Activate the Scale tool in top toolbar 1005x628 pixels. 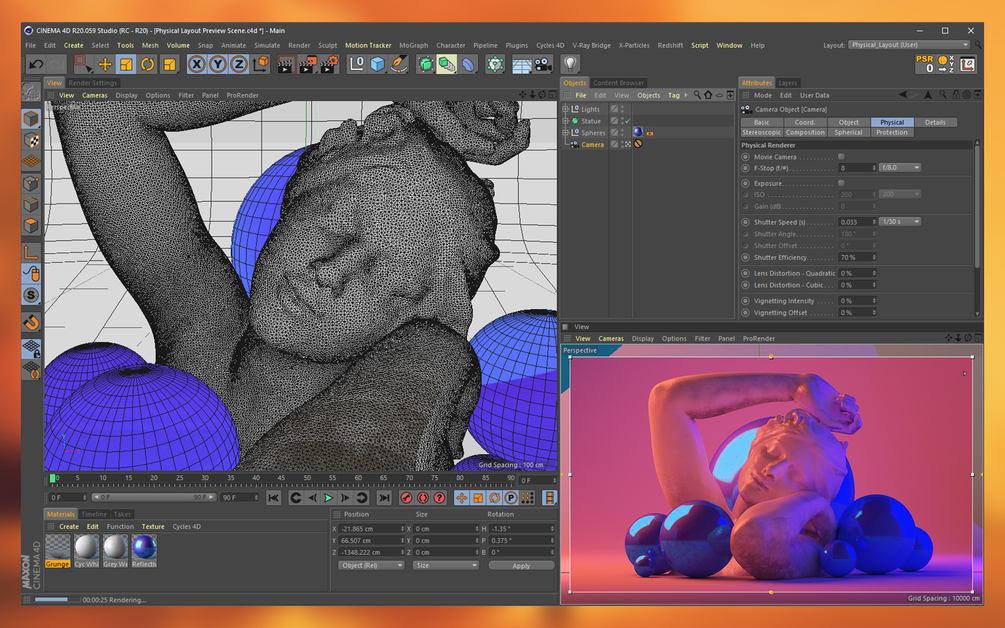126,64
